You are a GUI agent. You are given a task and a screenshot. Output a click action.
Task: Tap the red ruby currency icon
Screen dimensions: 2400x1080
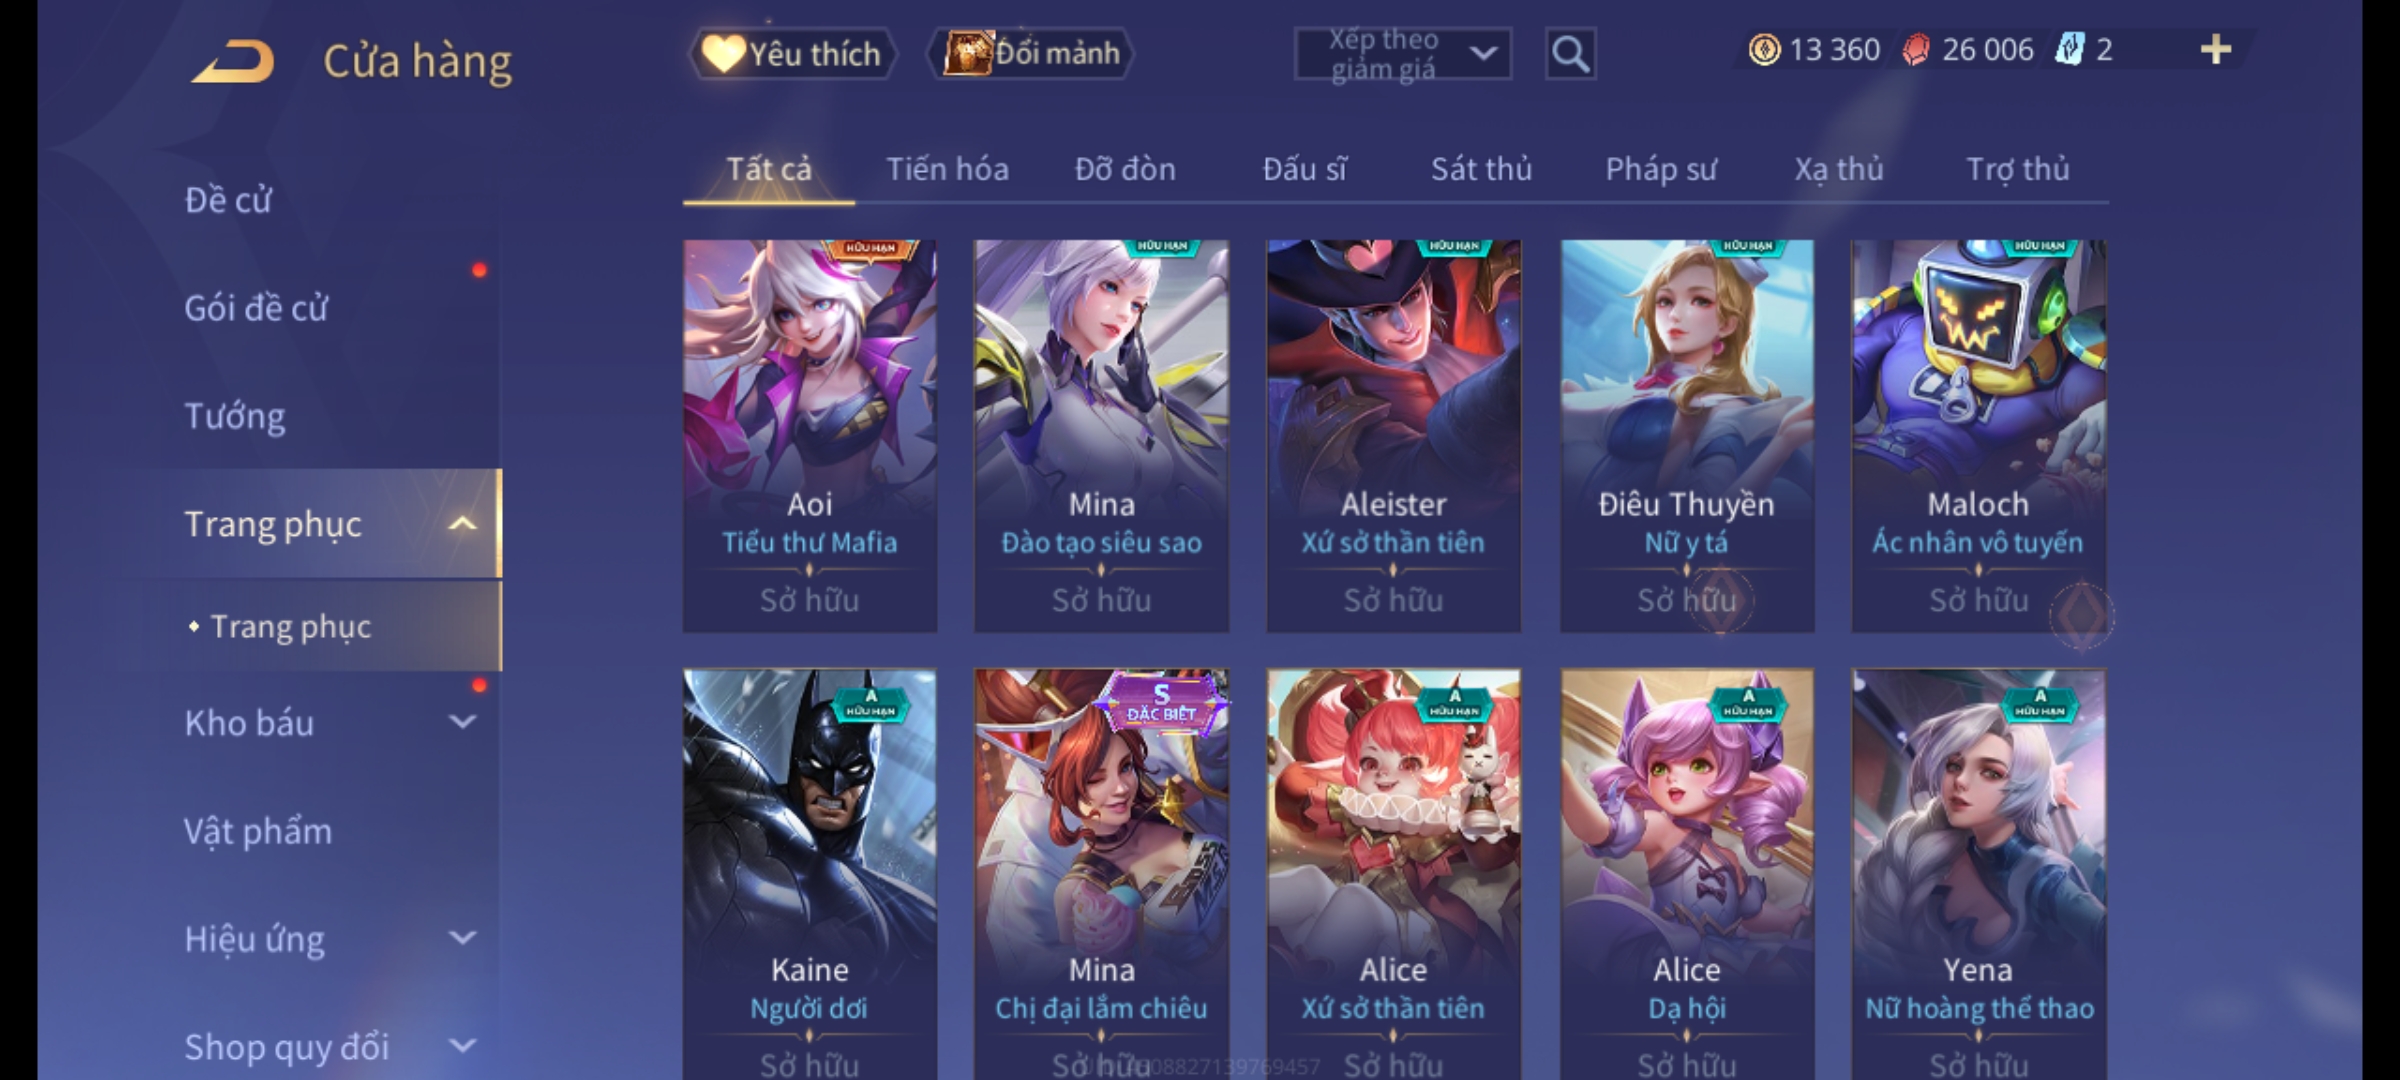(x=1915, y=50)
